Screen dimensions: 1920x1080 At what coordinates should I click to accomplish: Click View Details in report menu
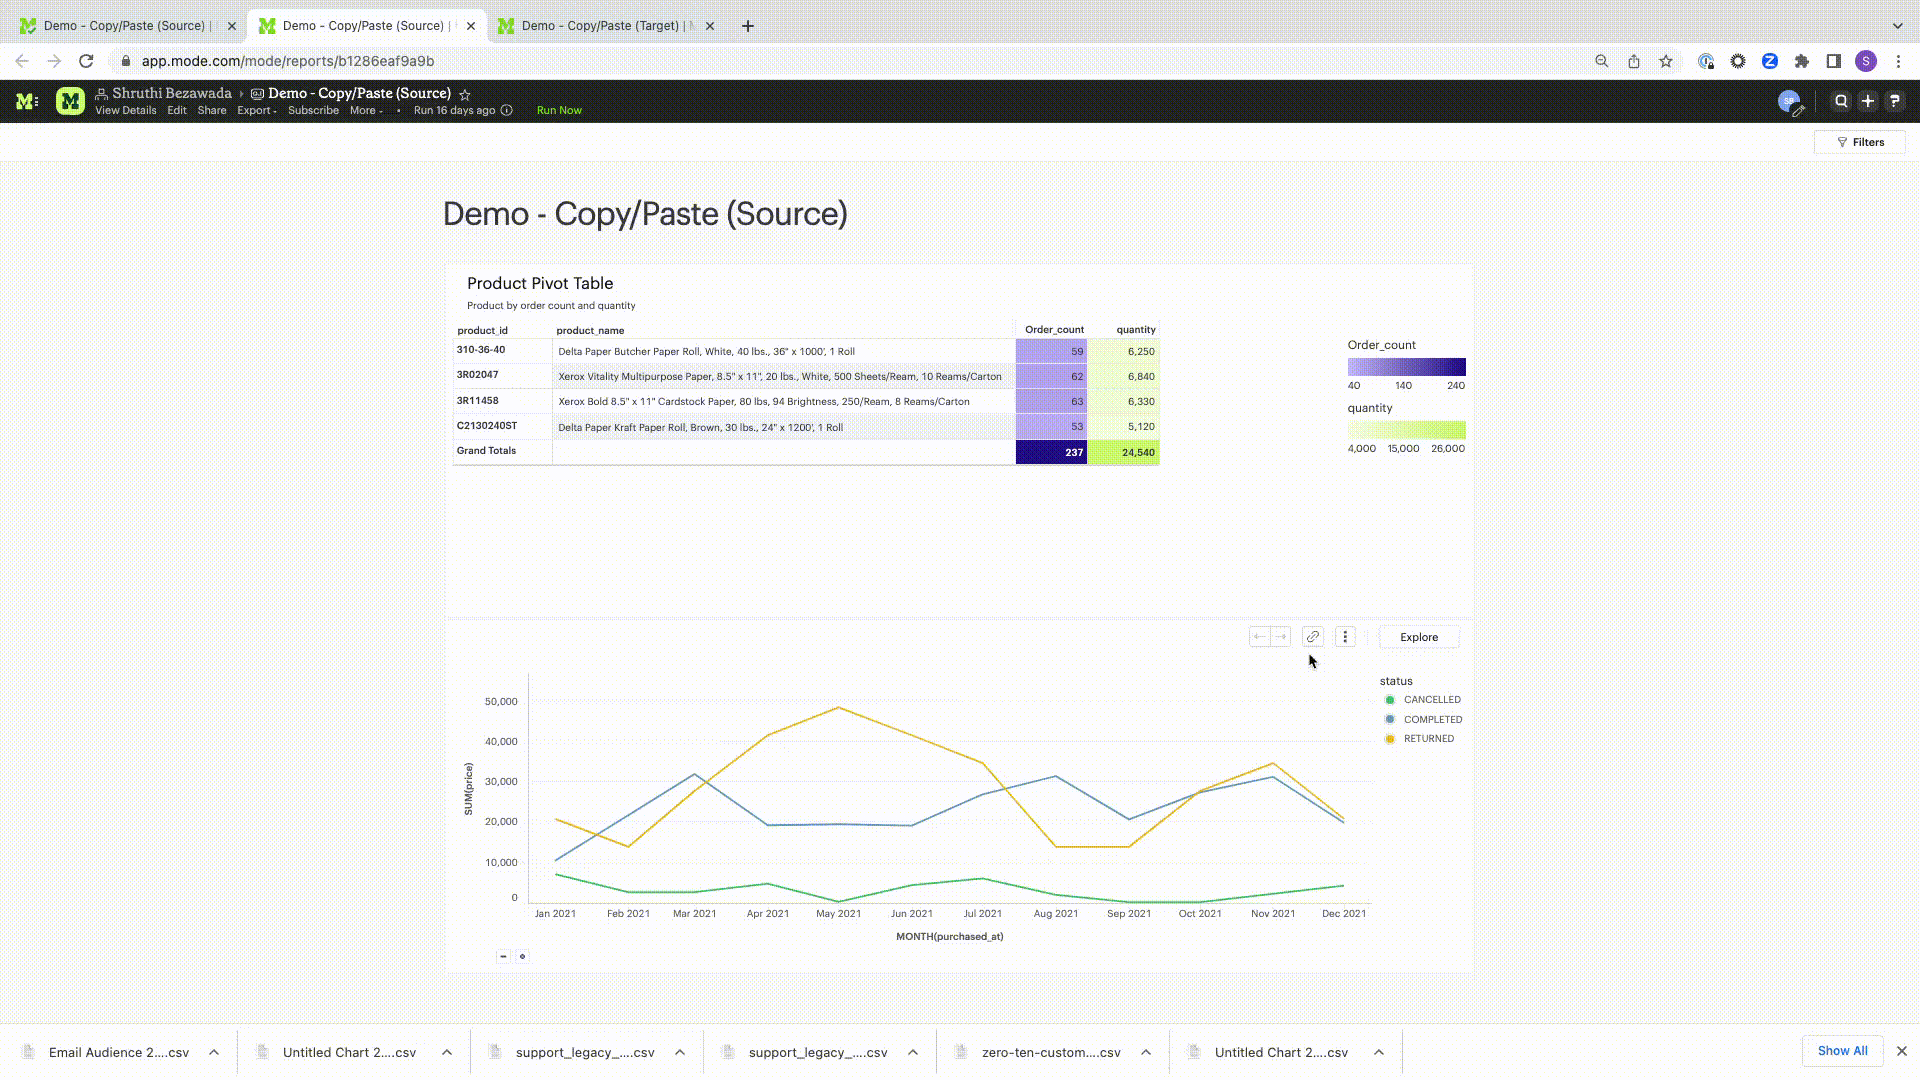click(x=126, y=110)
